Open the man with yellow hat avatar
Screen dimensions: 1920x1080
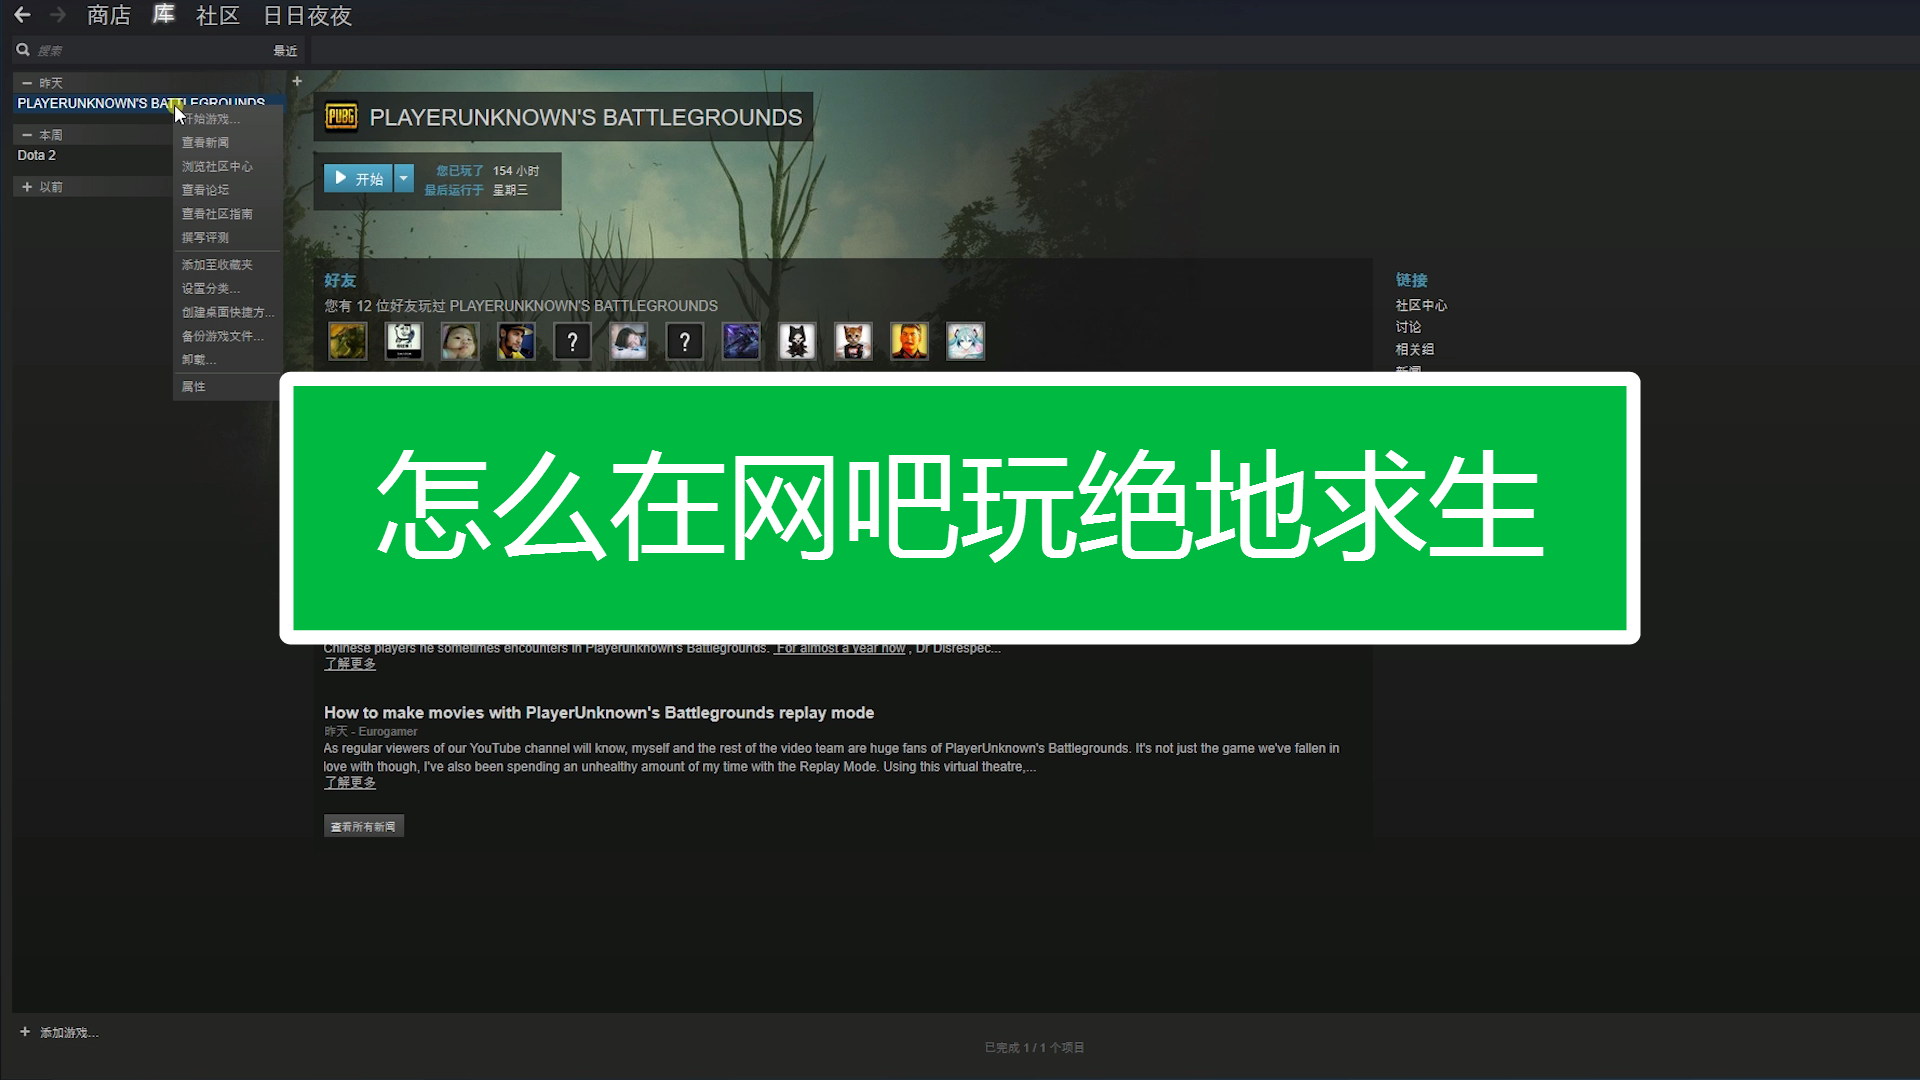click(x=516, y=341)
